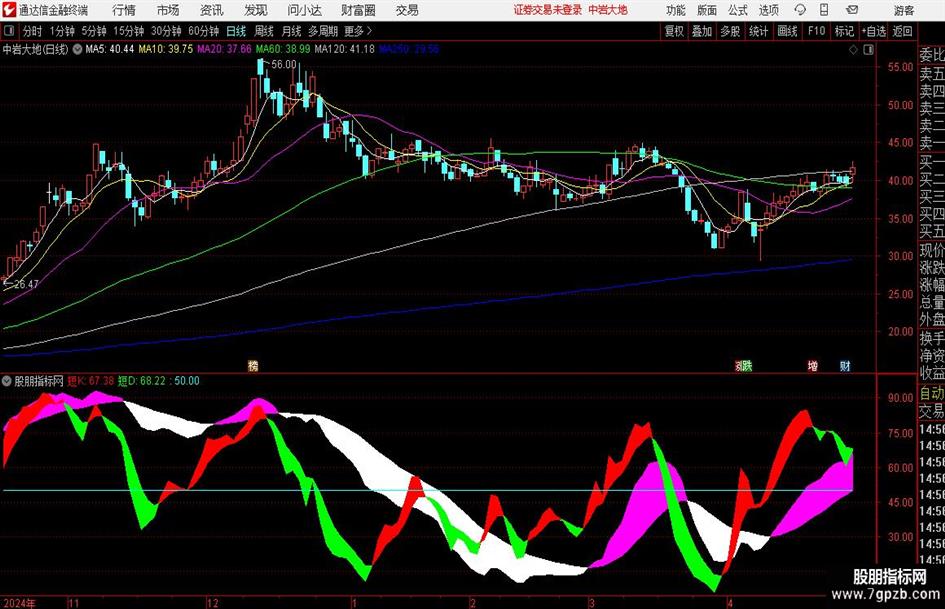Switch to 月线 monthly period
Screen dimensions: 945x609
click(x=292, y=31)
